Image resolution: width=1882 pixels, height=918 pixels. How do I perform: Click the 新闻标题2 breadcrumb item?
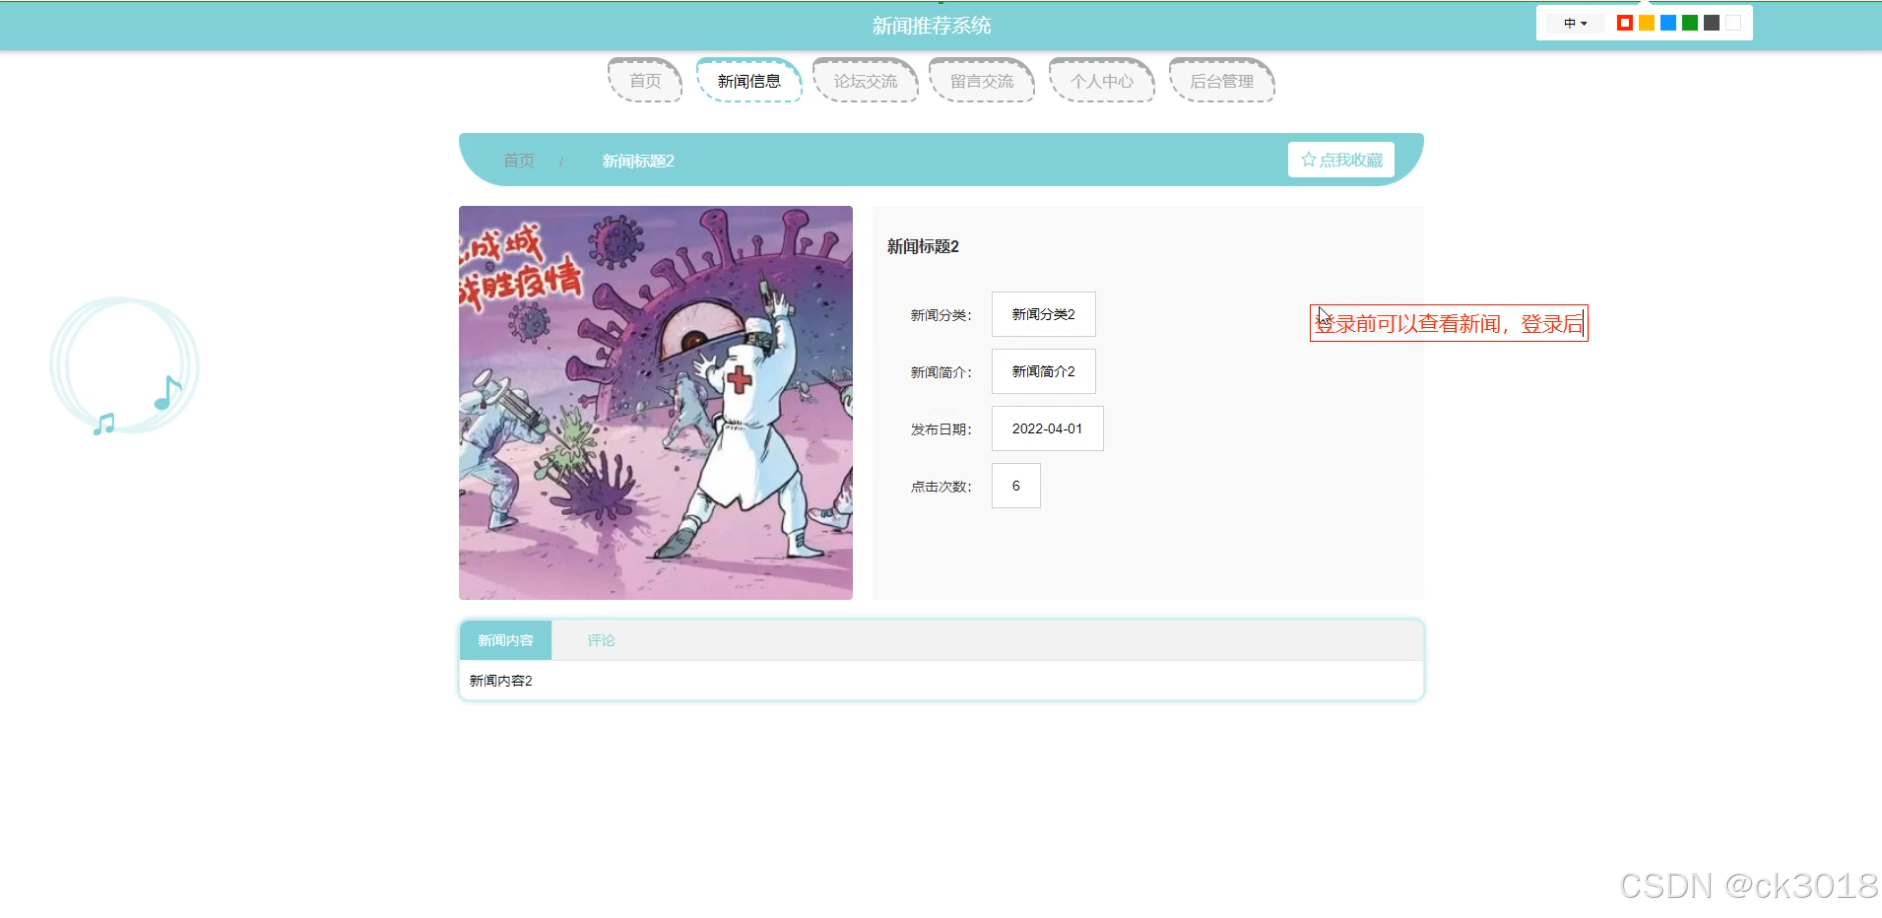tap(638, 161)
